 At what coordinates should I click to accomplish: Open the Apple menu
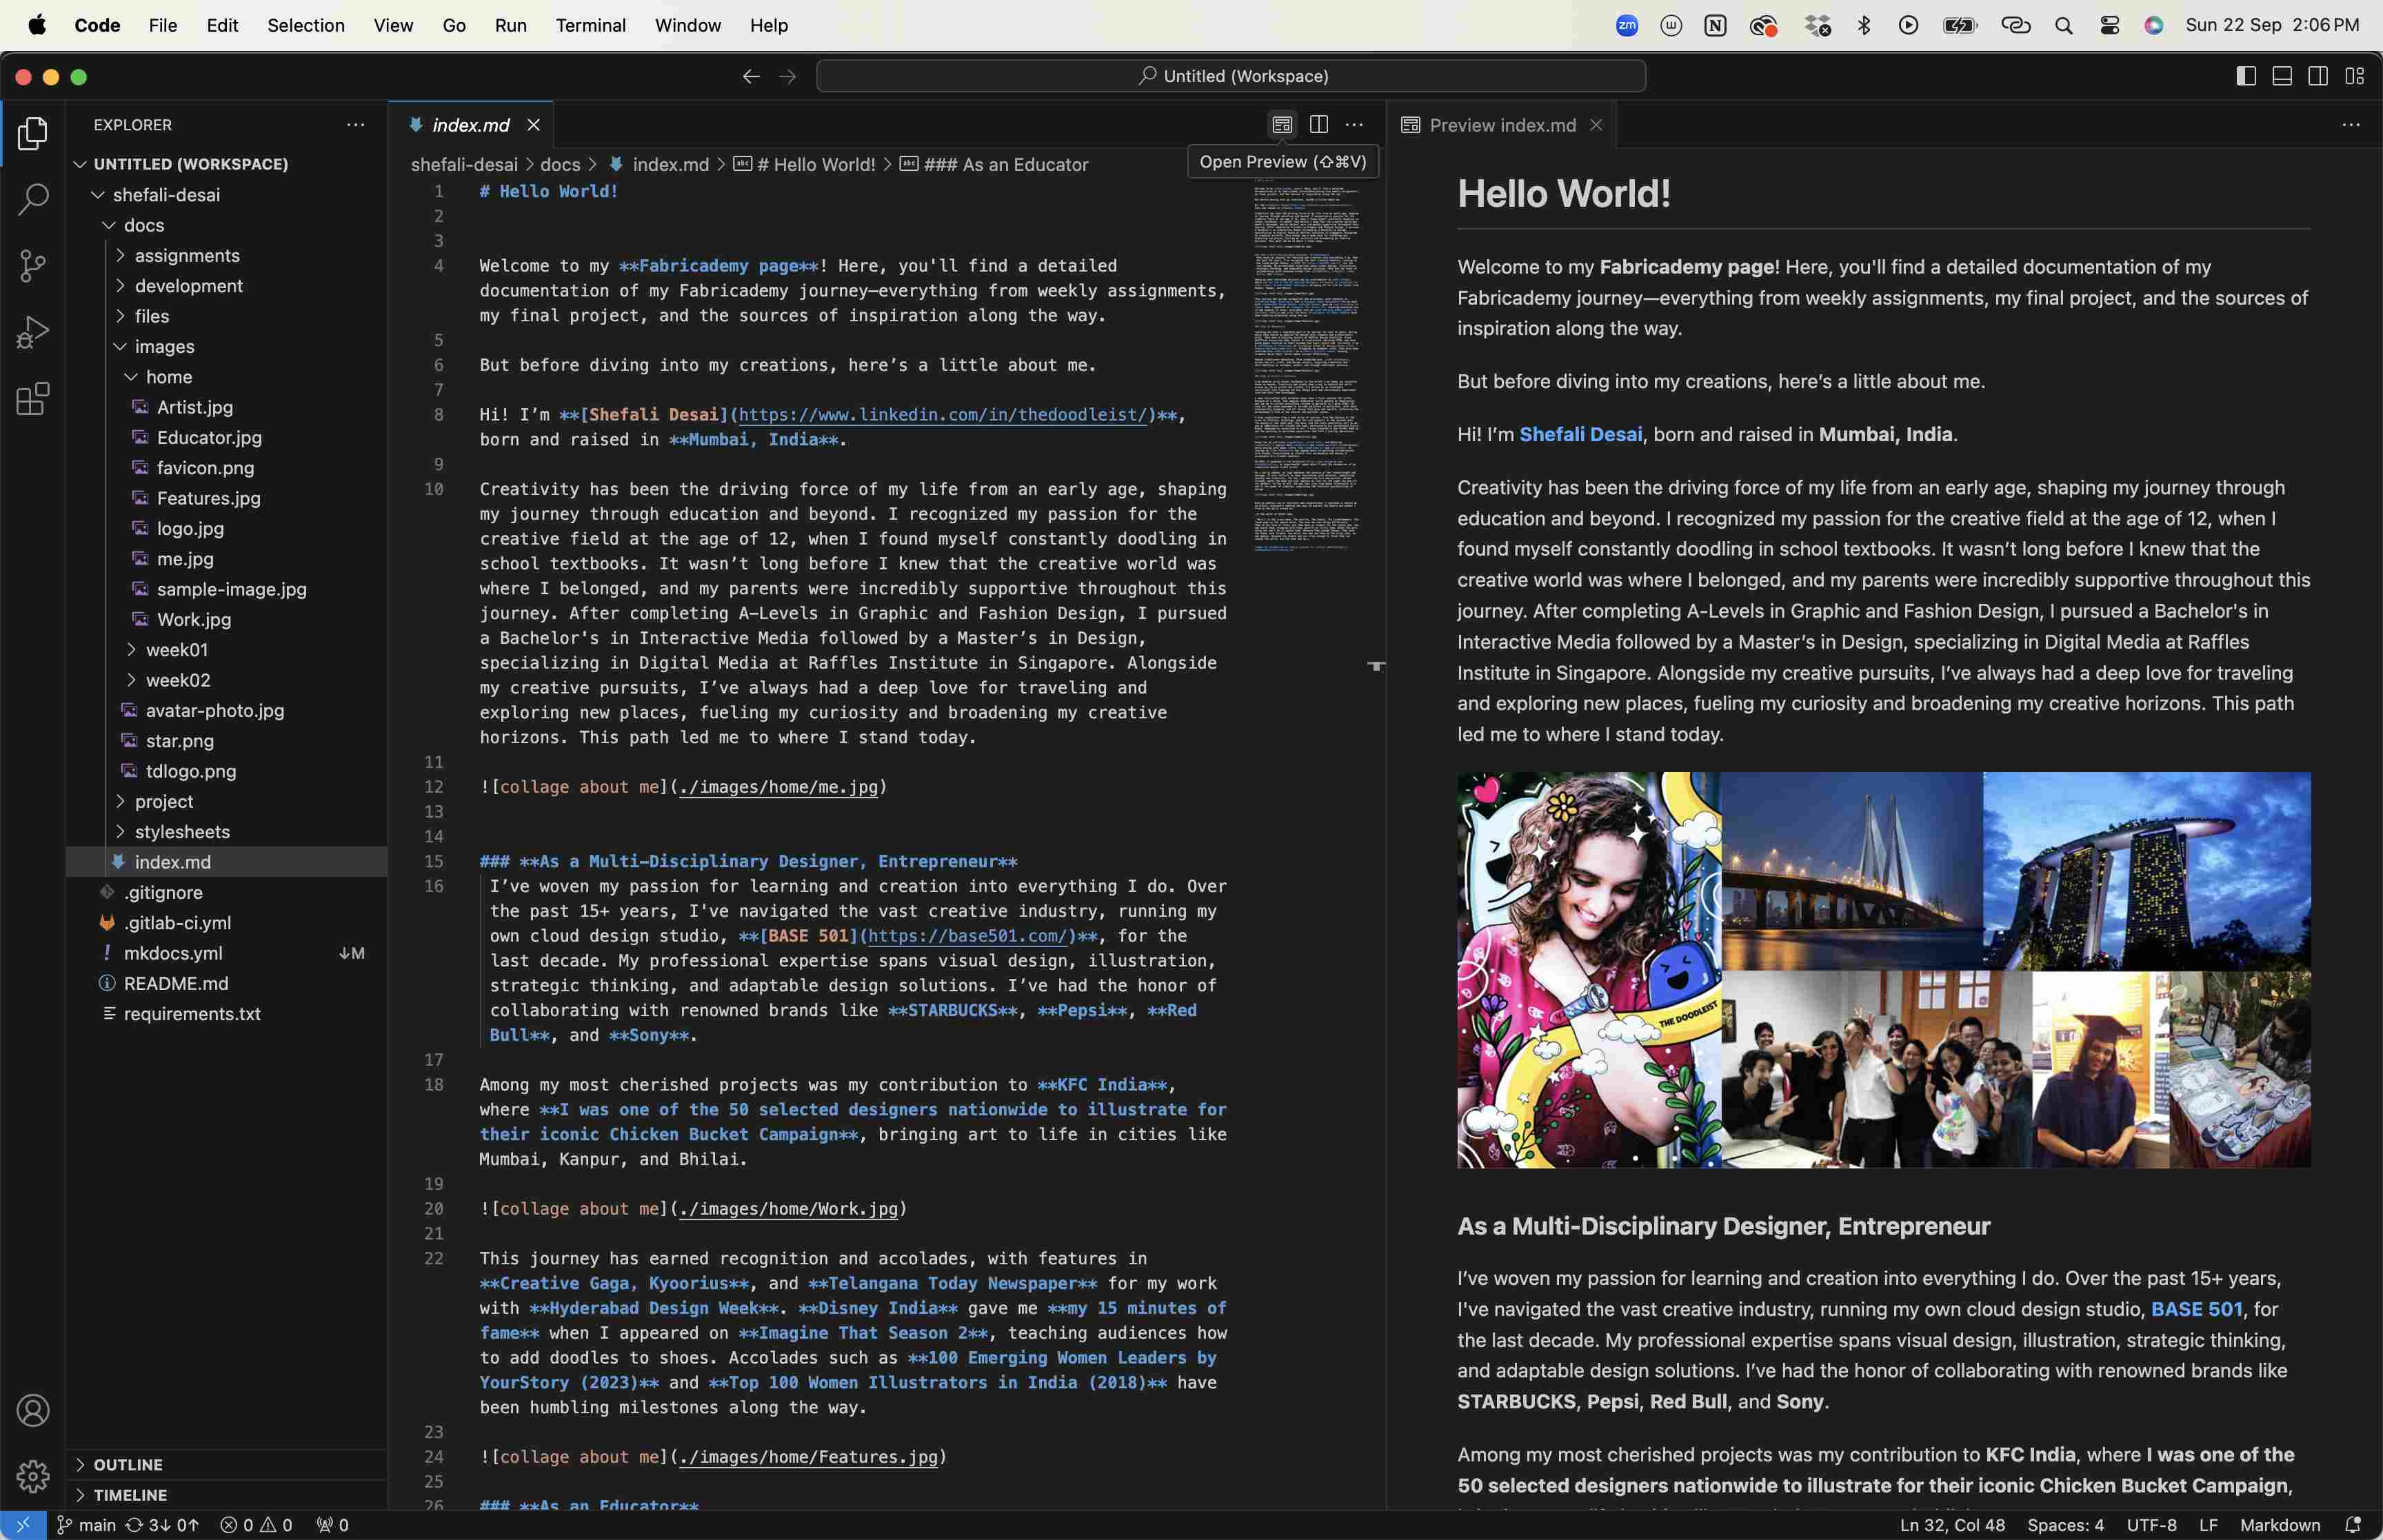37,25
